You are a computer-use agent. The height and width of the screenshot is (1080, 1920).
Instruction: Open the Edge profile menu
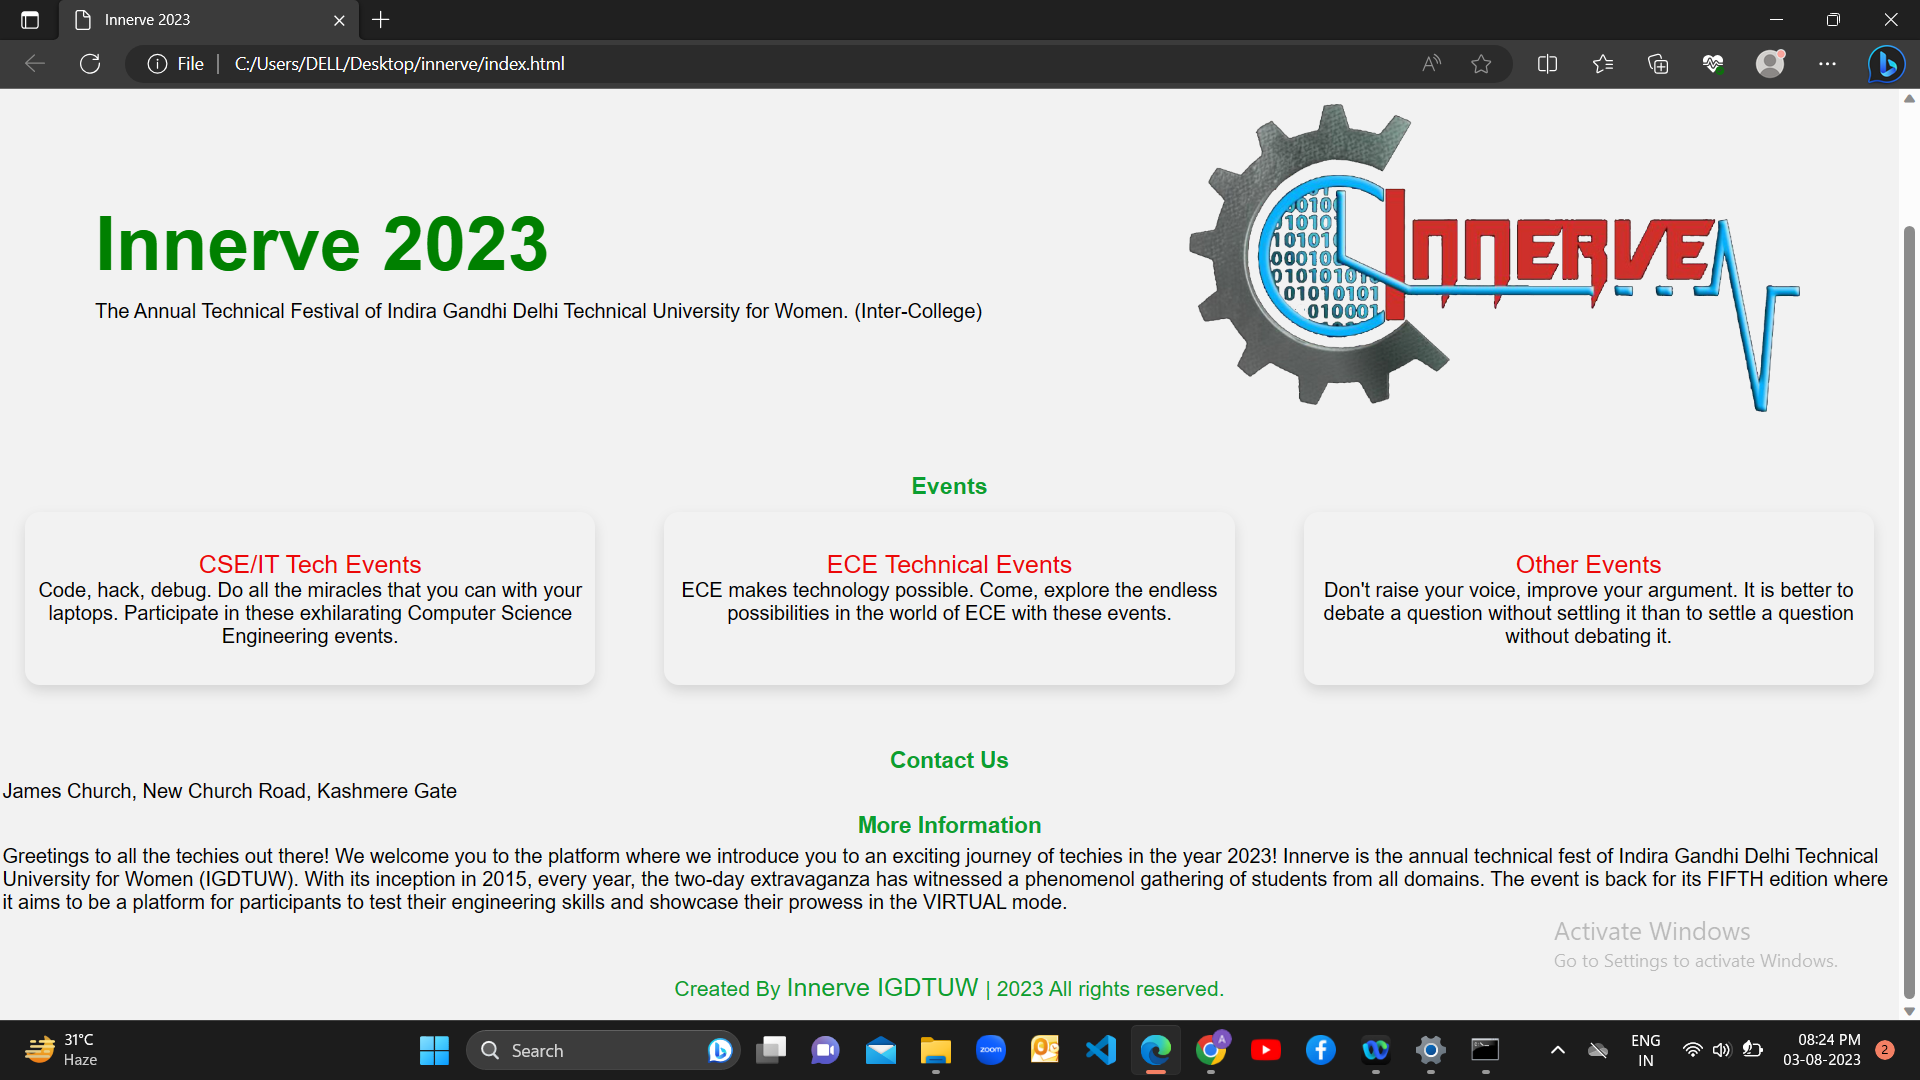(x=1770, y=63)
